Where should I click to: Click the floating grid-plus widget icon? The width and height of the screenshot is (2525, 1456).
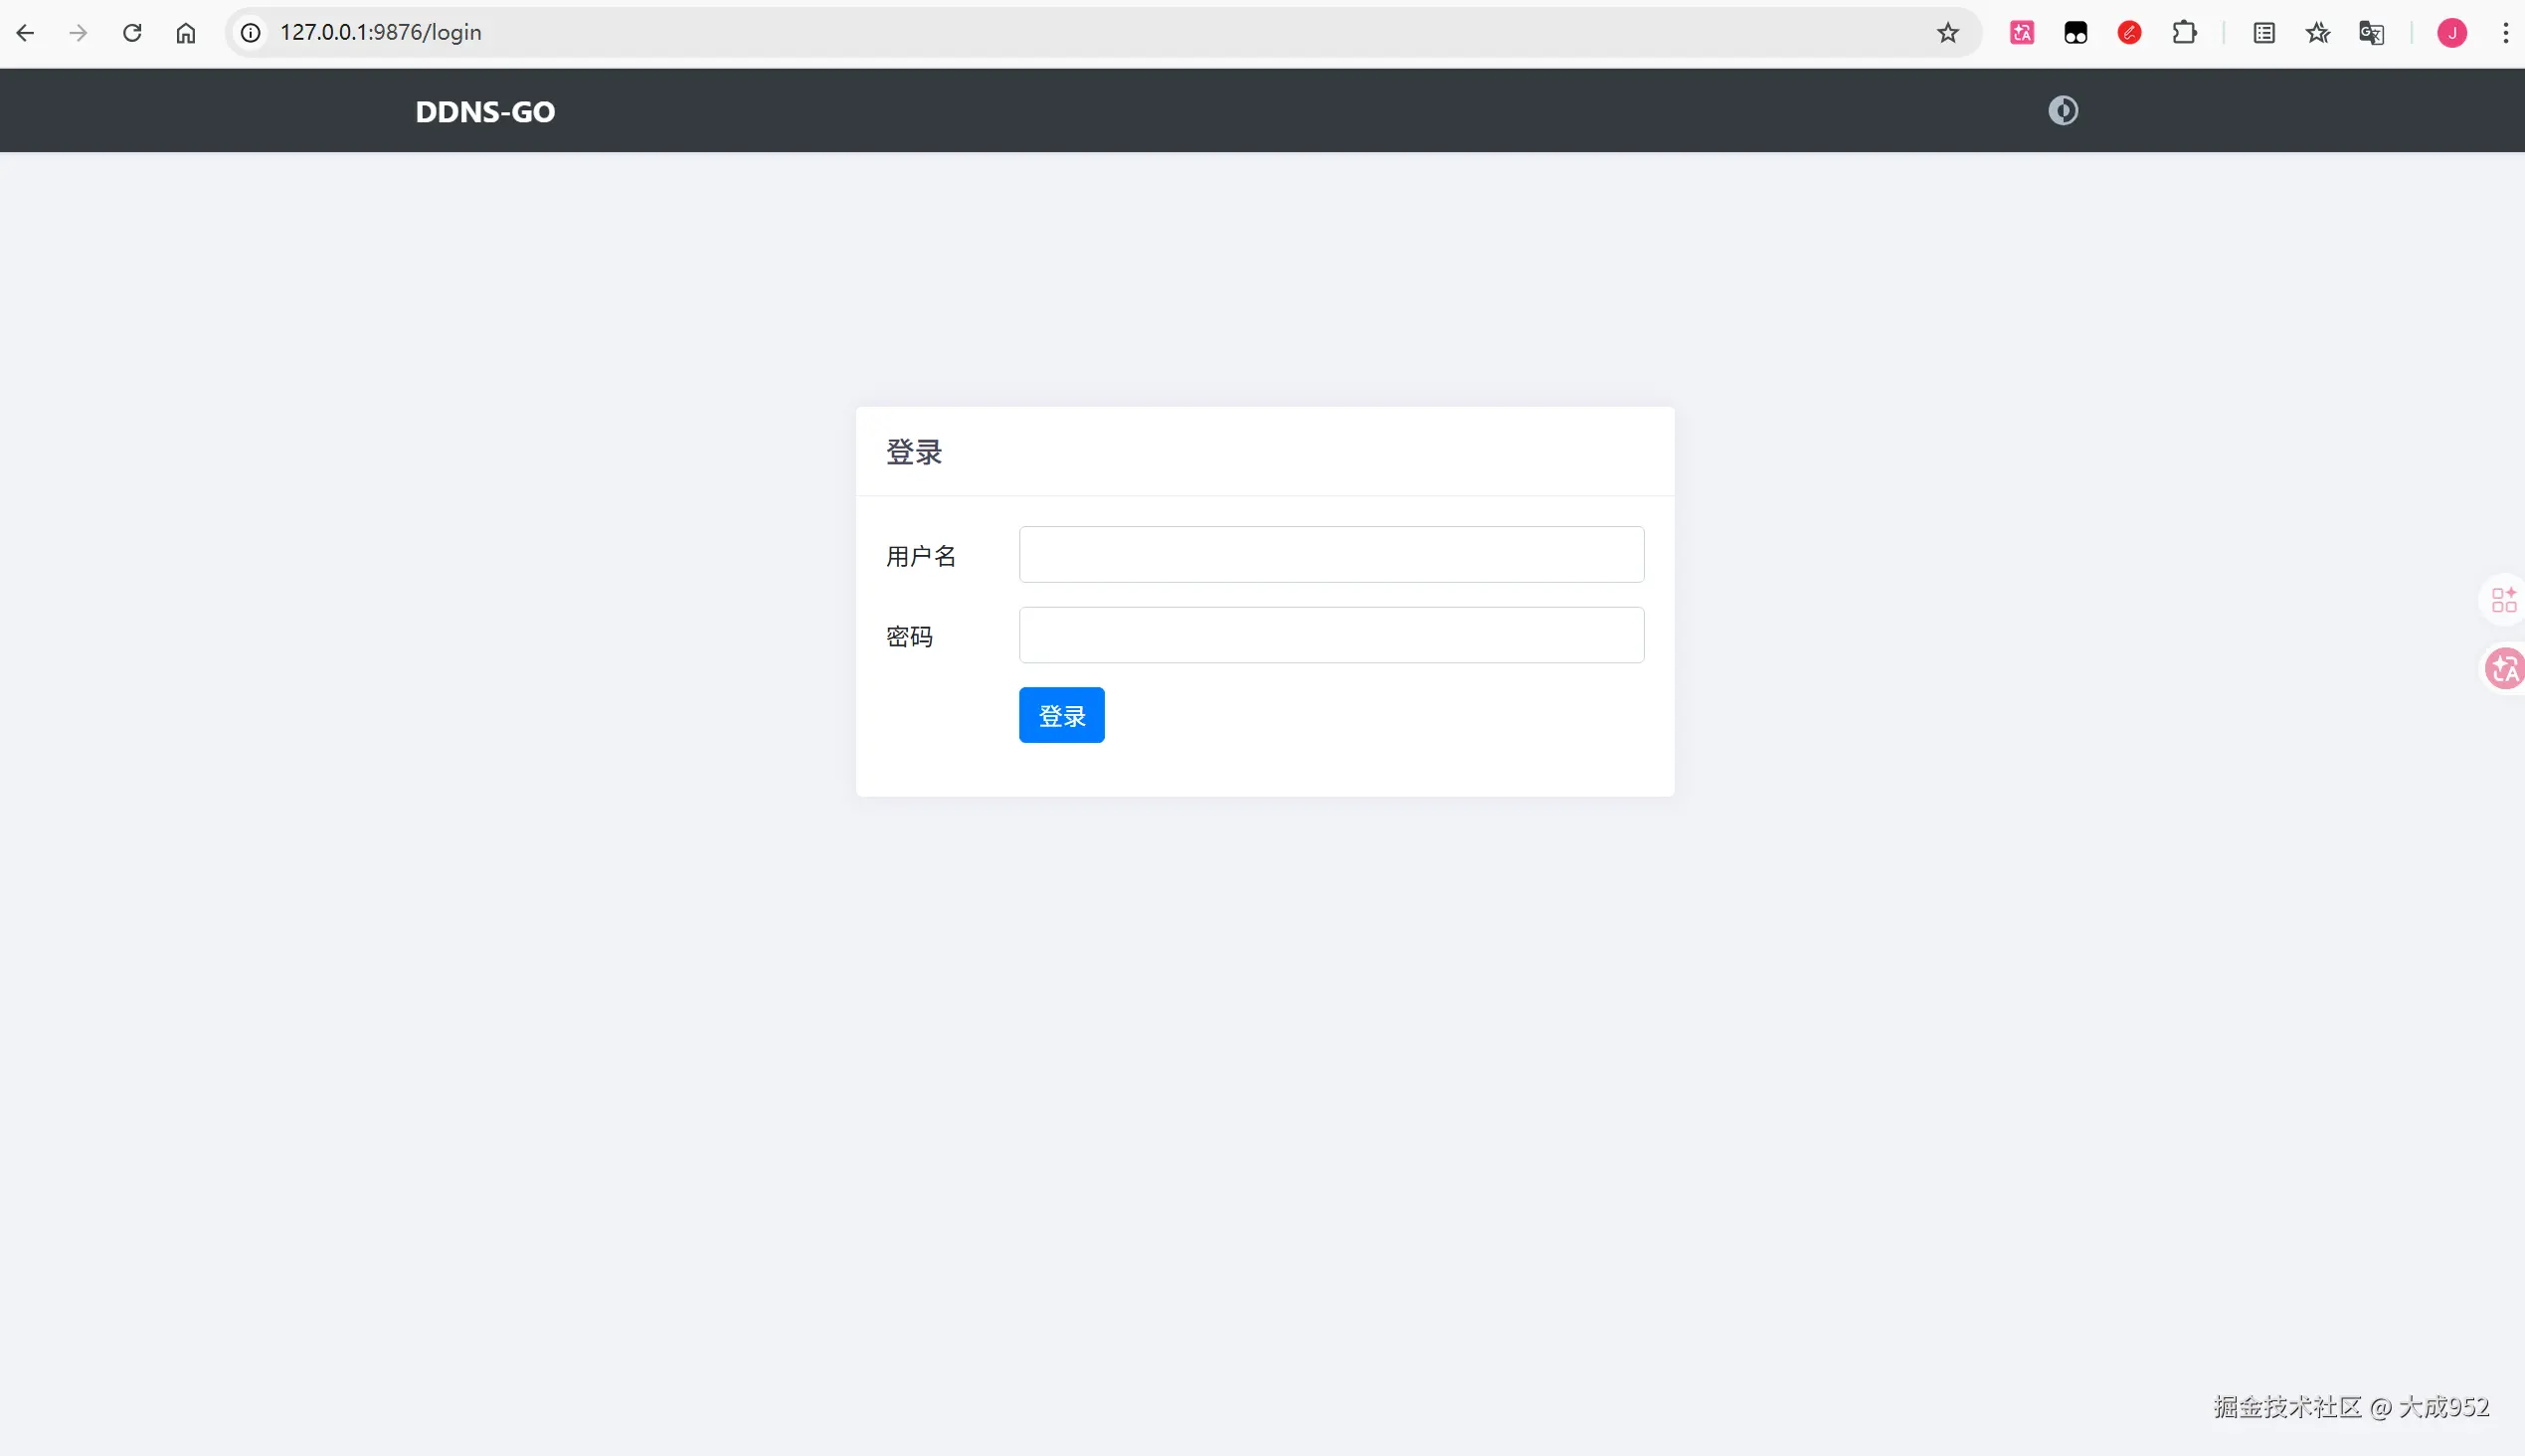(2503, 600)
